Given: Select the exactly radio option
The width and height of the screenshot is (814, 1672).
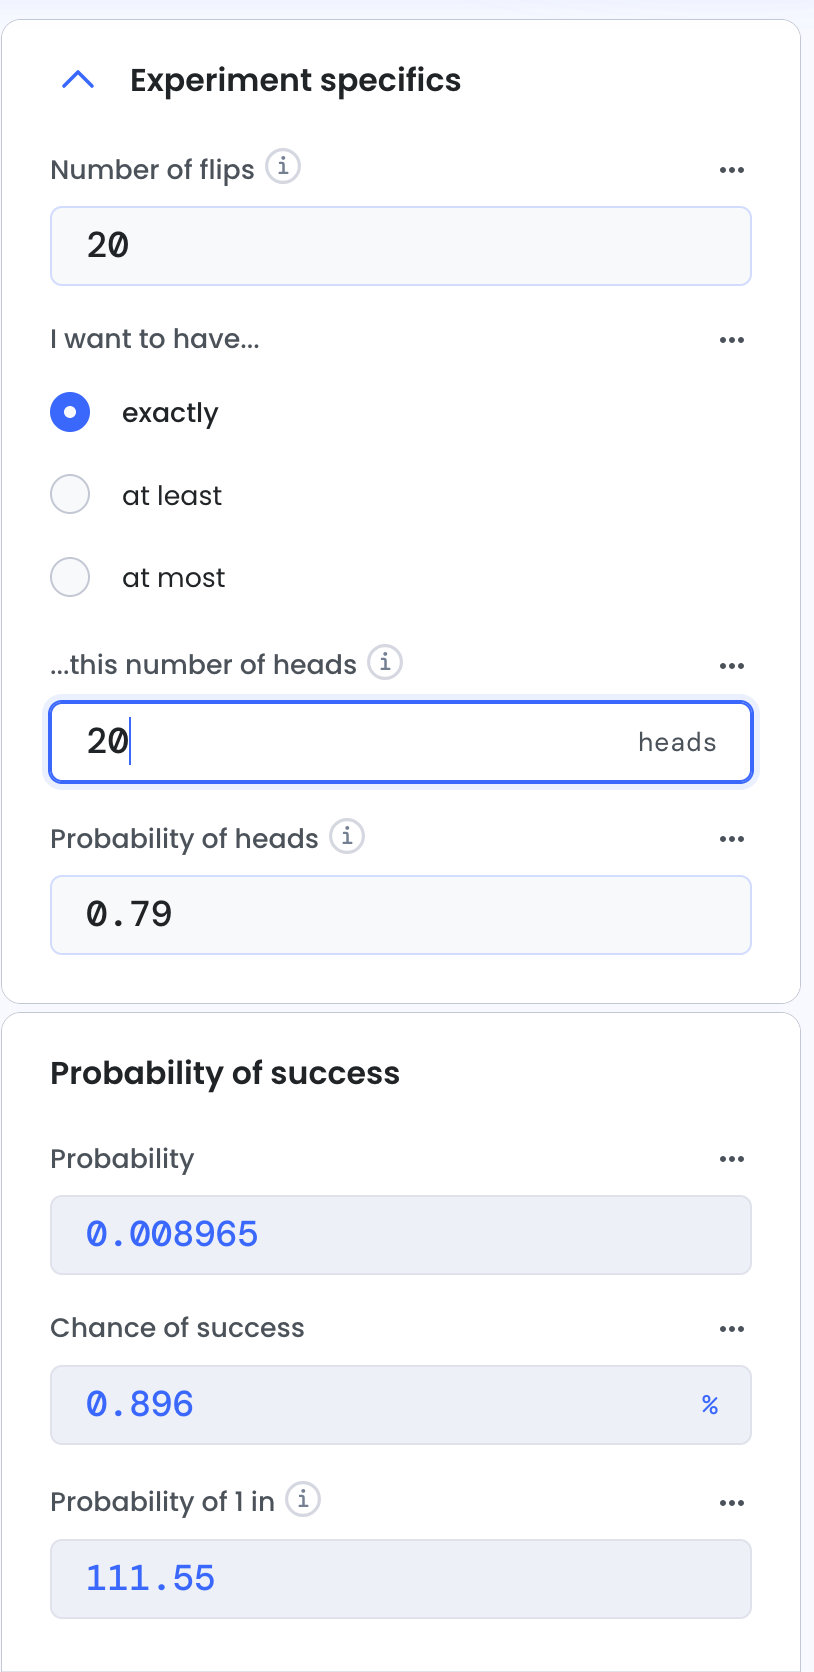Looking at the screenshot, I should click(x=70, y=412).
